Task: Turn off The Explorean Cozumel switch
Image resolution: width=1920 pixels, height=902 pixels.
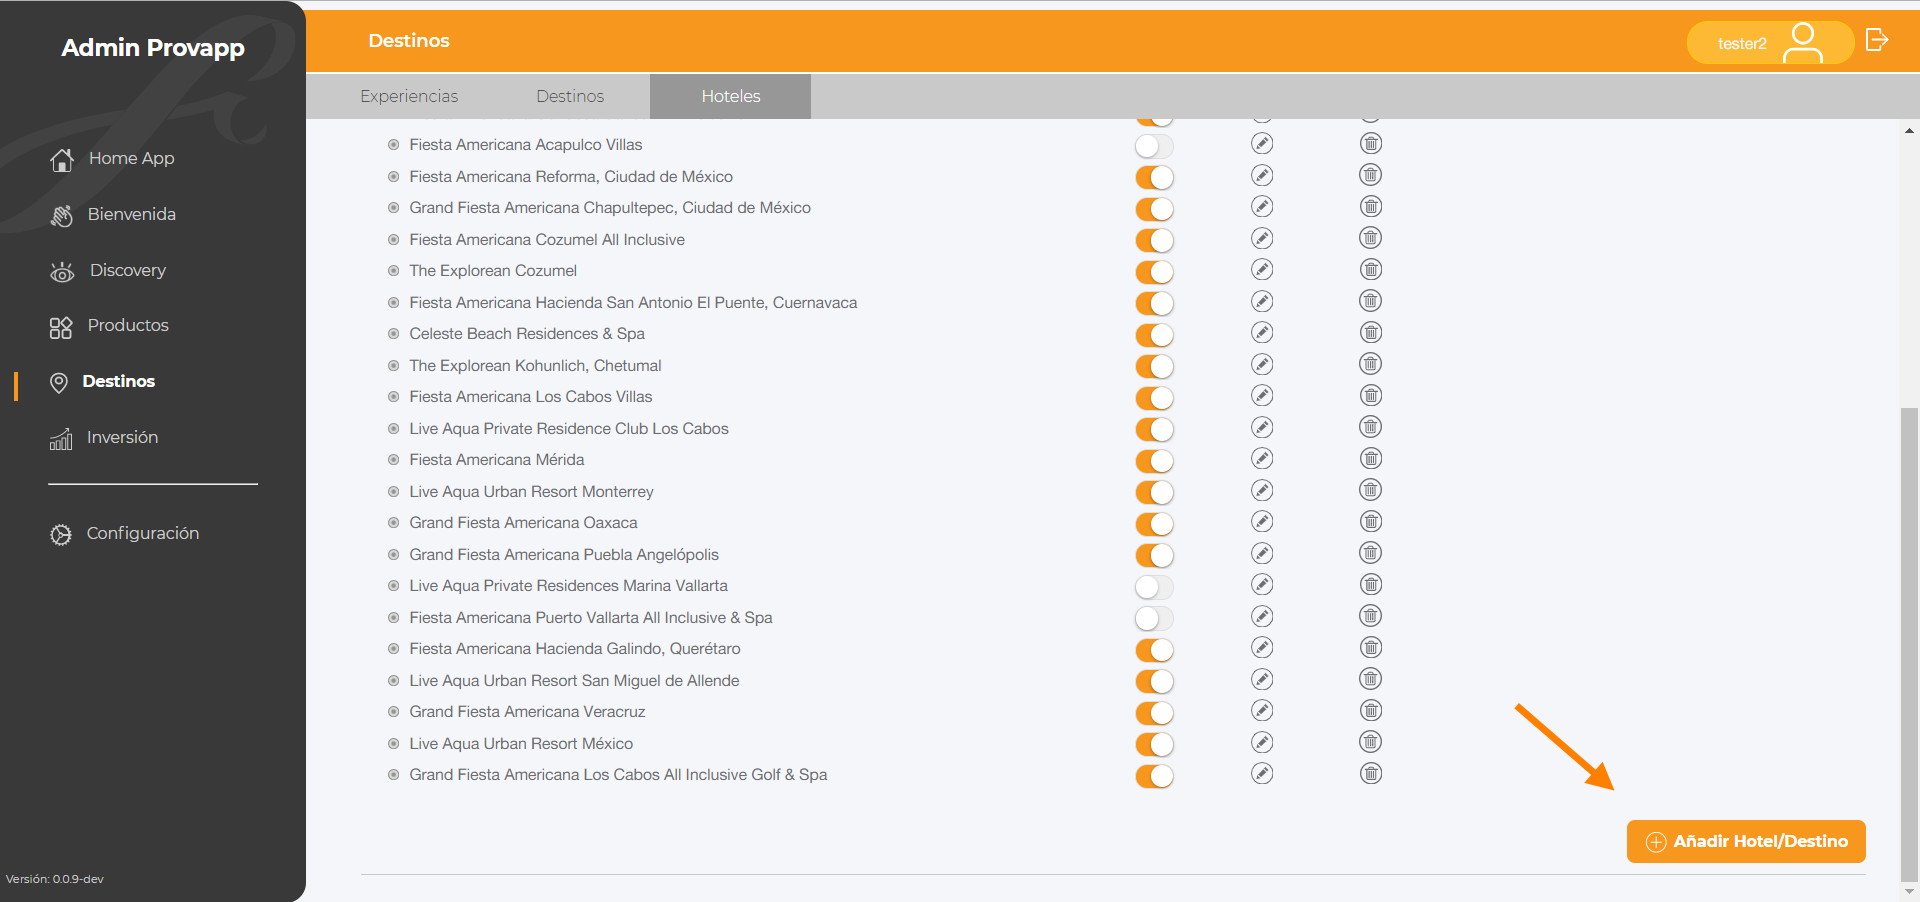Action: [1154, 272]
